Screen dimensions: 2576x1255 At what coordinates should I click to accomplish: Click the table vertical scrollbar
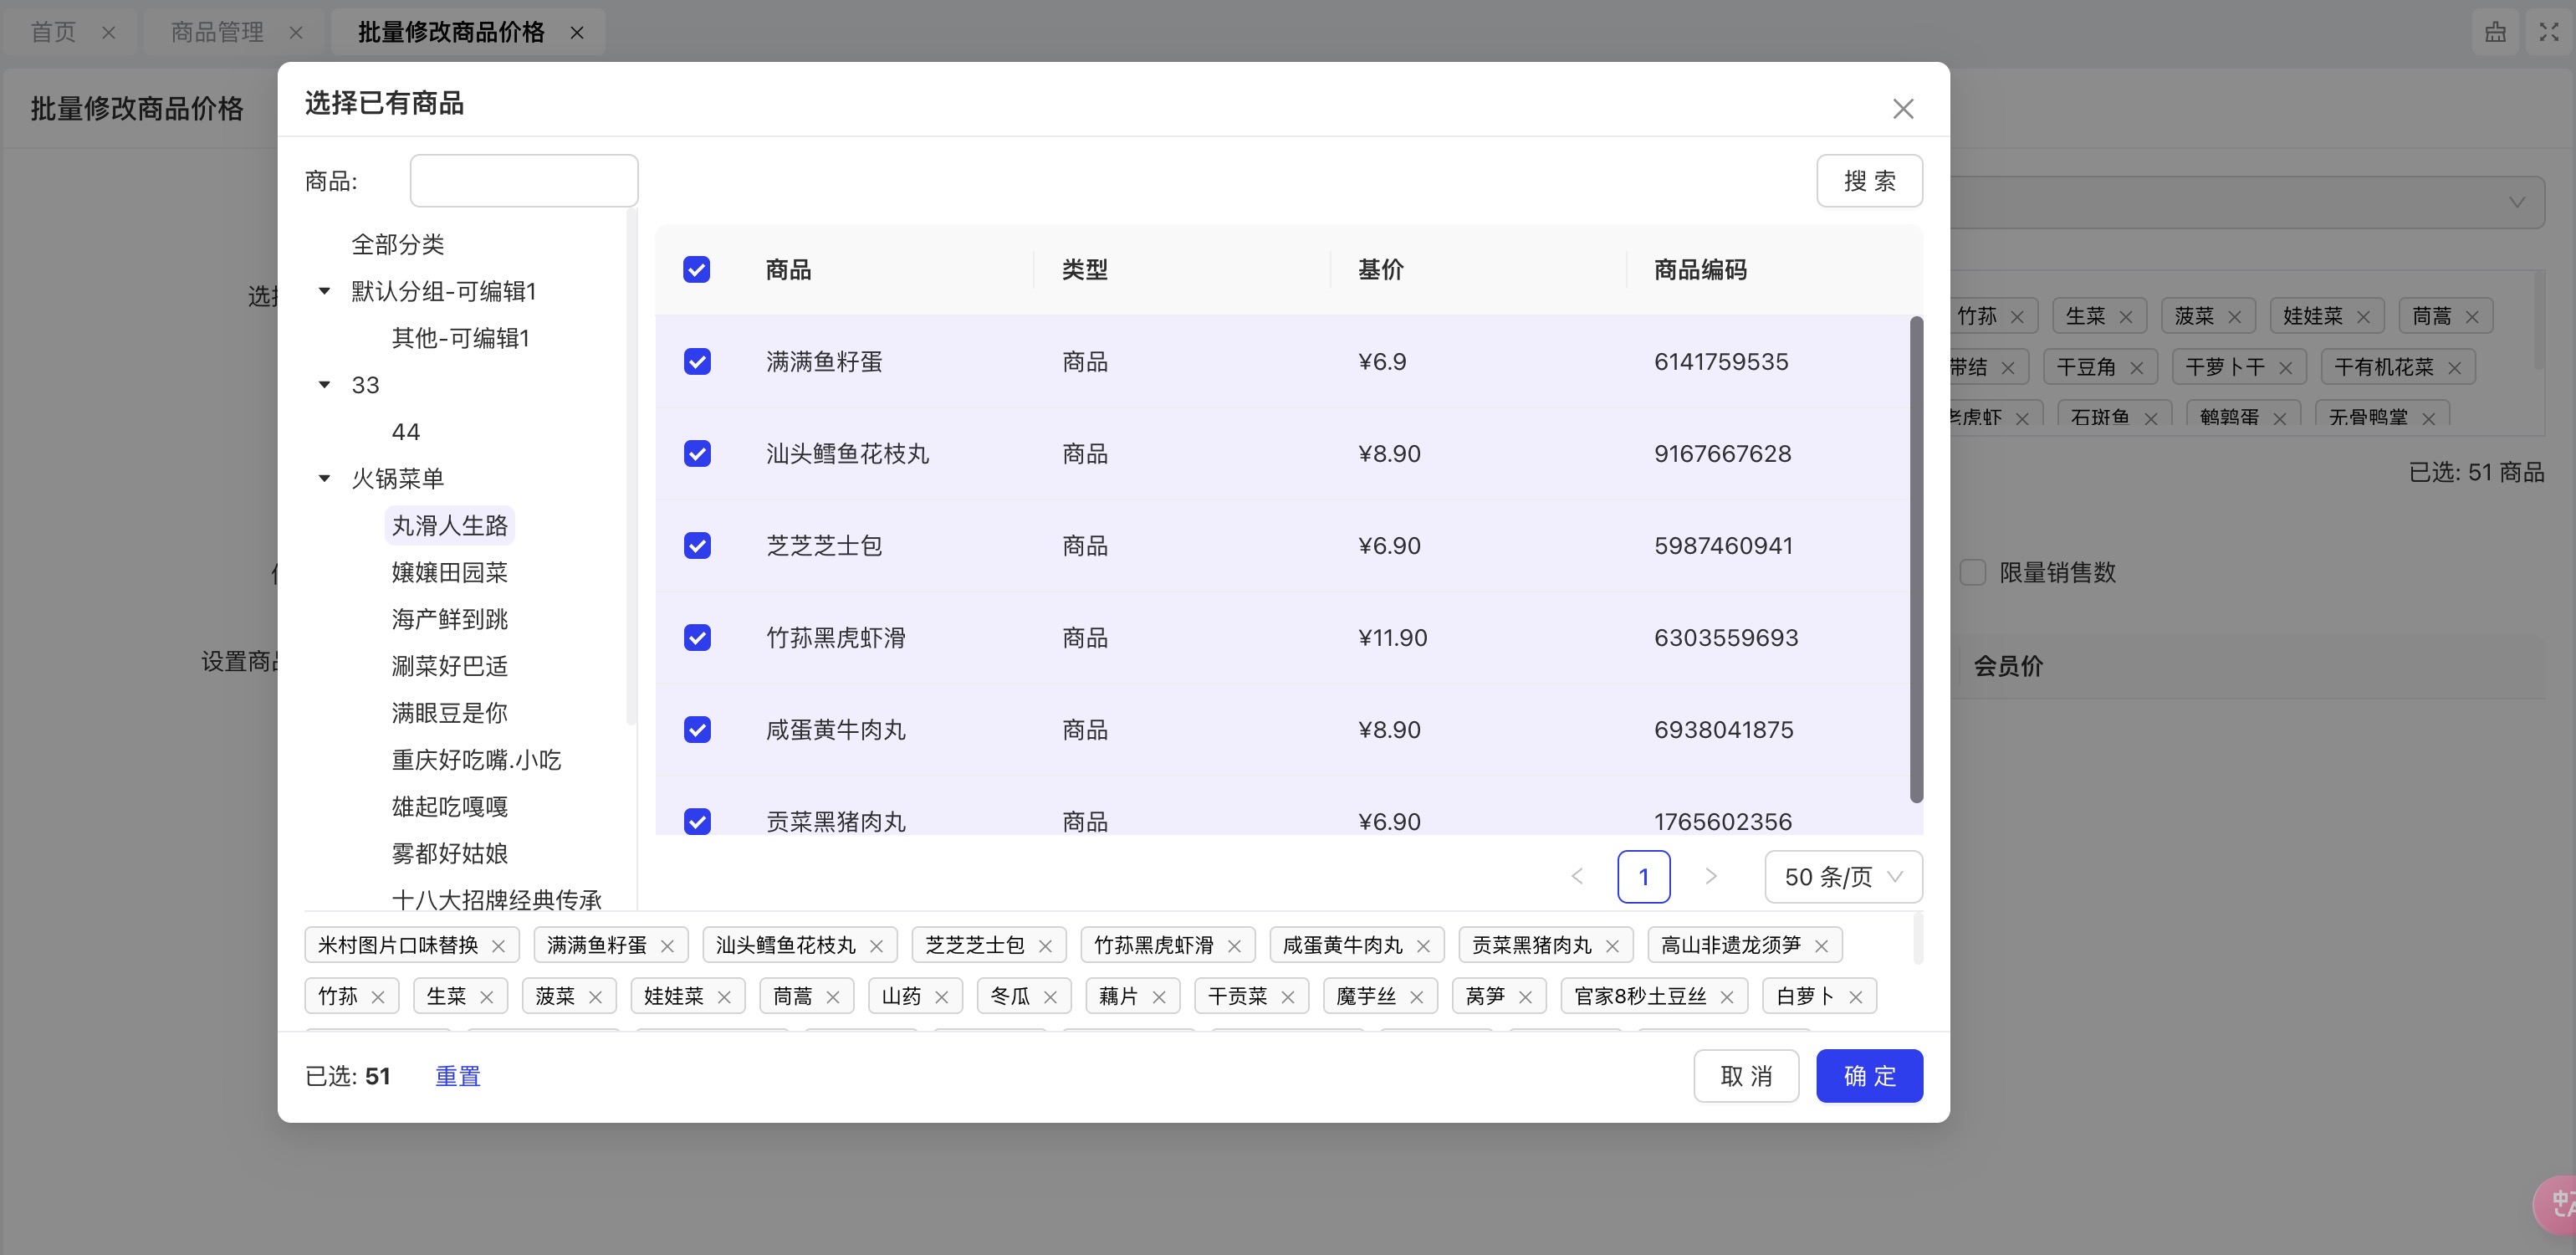tap(1916, 559)
